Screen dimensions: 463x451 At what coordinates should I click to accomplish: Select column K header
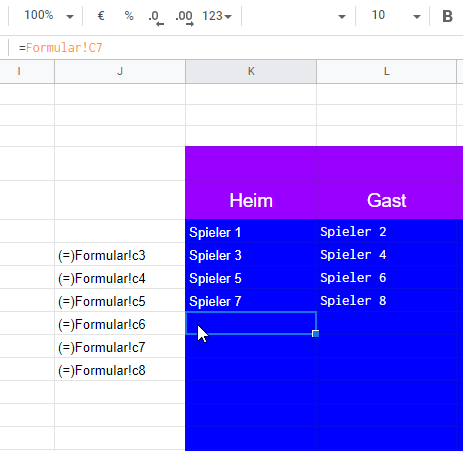(251, 71)
